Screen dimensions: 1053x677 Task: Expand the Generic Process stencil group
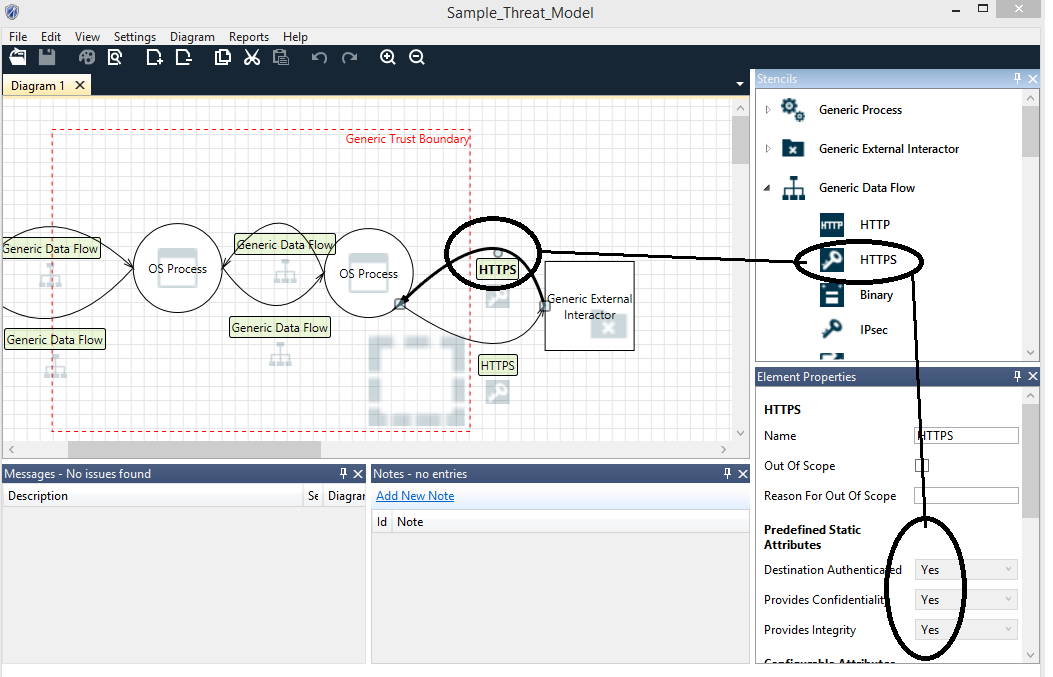768,109
